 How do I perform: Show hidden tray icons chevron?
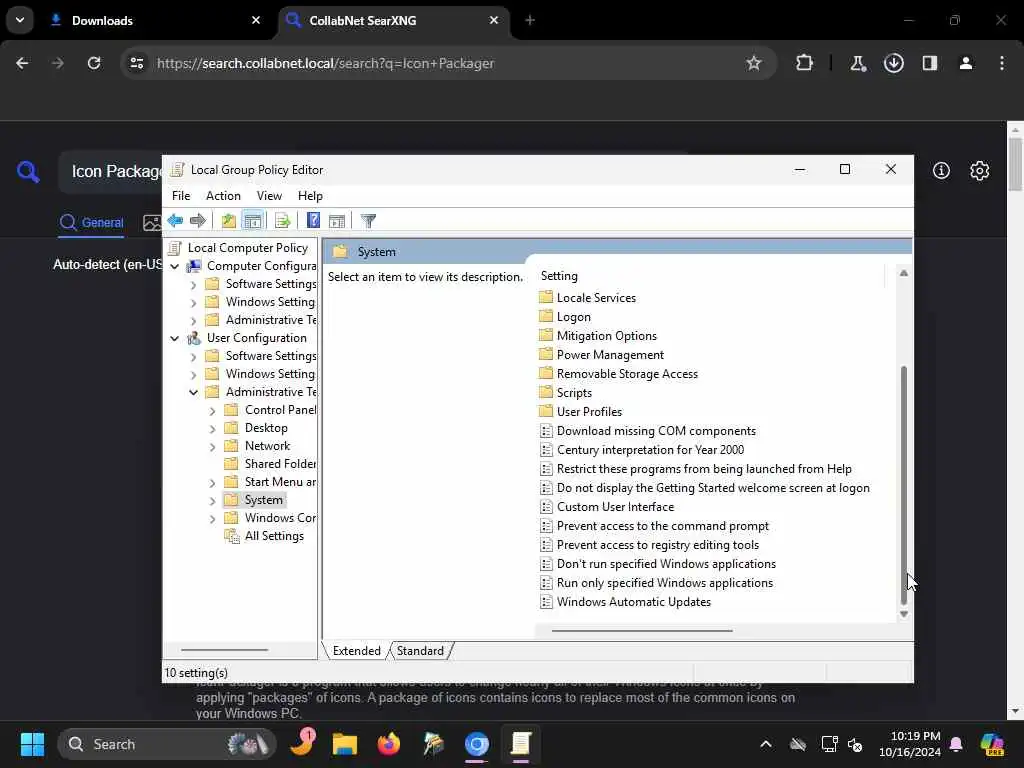point(765,744)
